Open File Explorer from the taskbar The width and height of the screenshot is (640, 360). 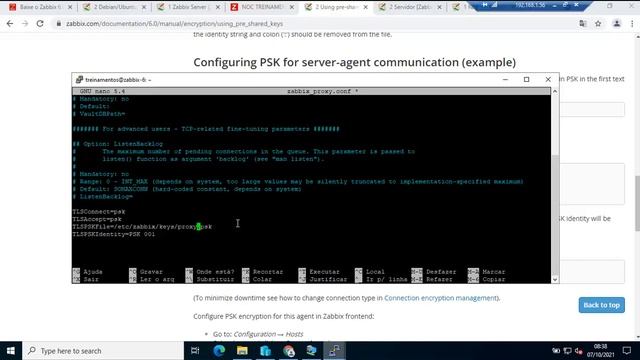(242, 351)
